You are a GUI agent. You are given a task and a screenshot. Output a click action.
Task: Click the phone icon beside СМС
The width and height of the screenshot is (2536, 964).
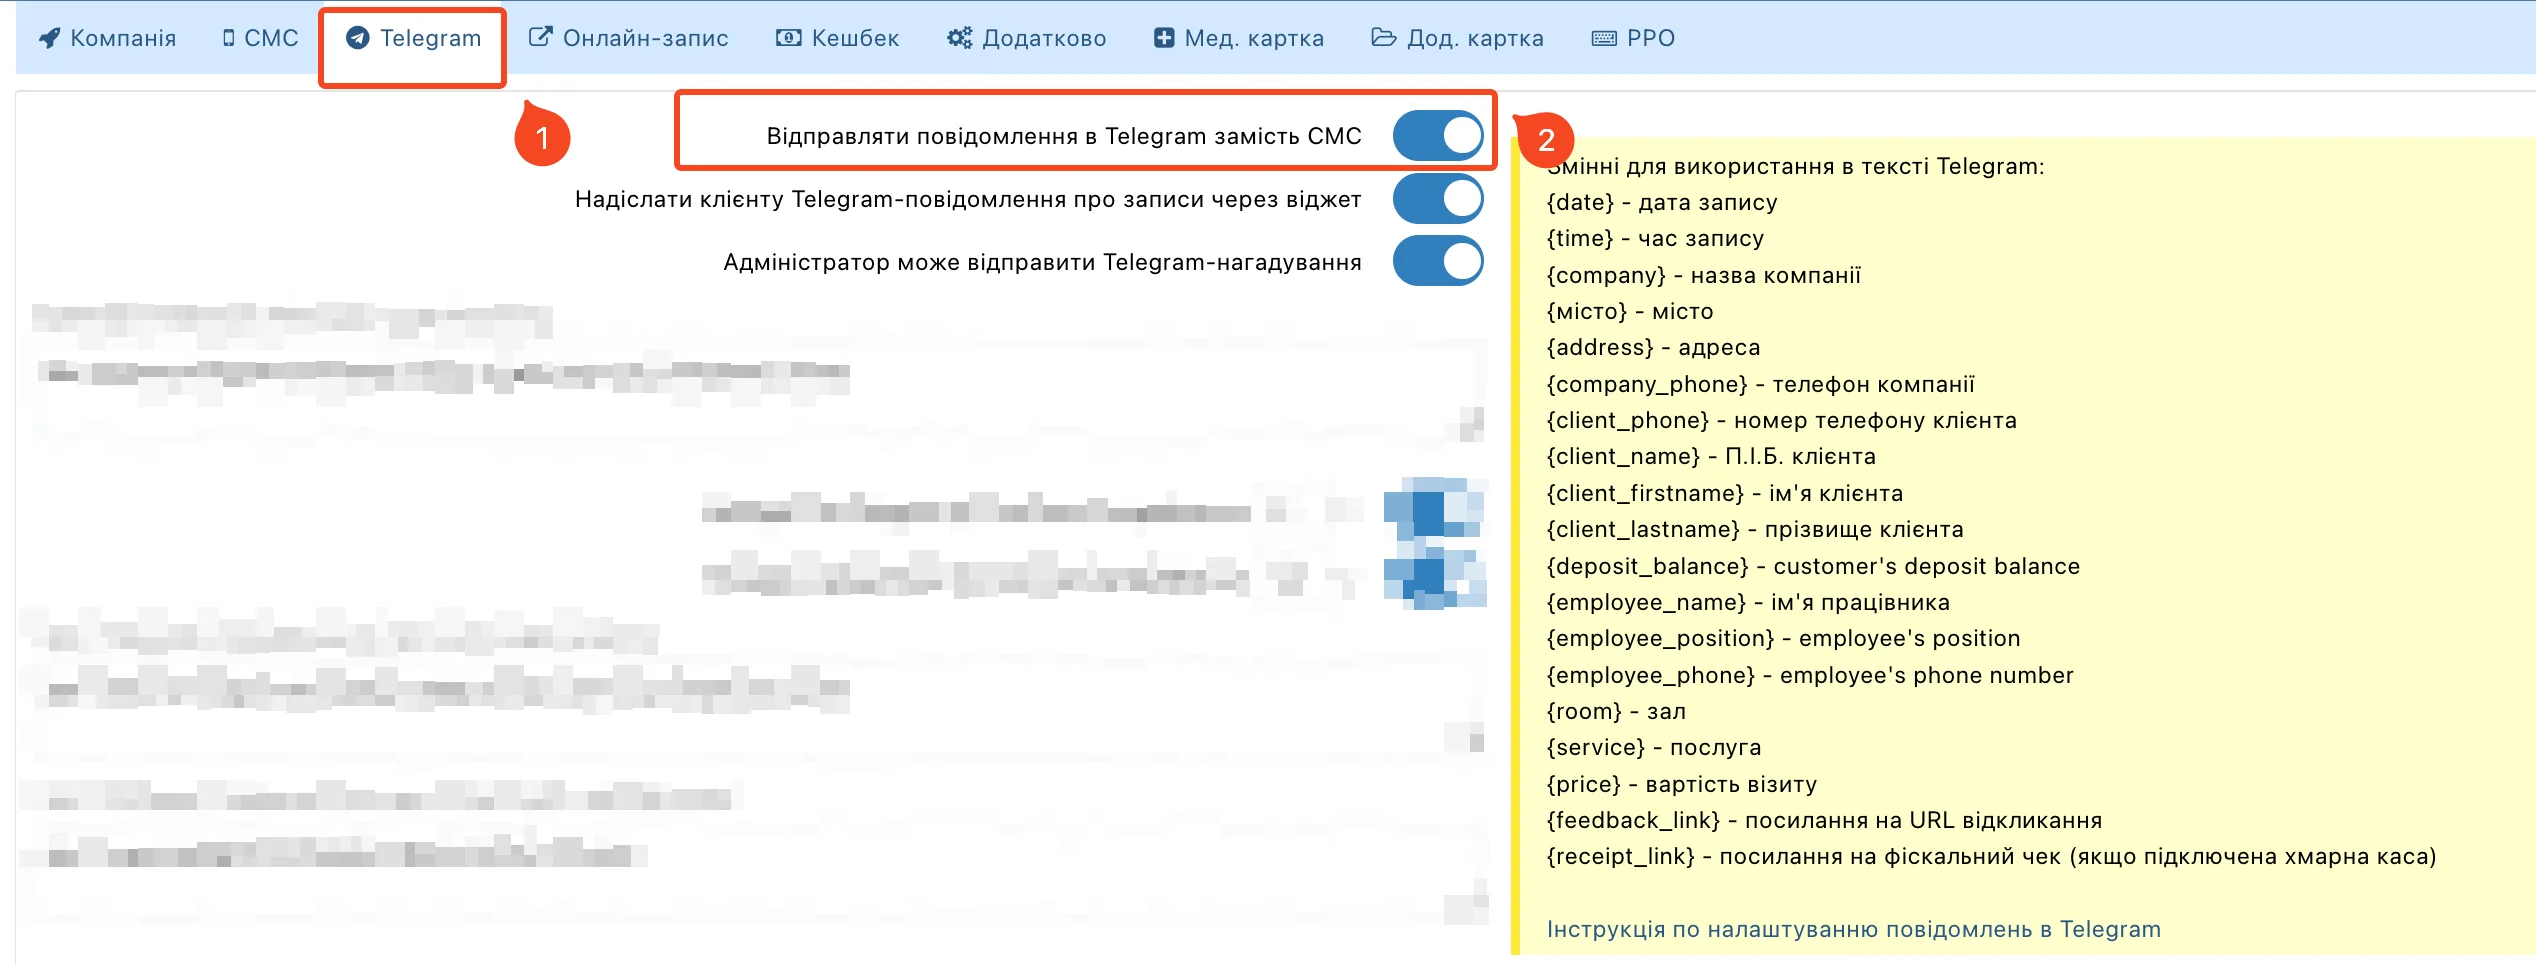pyautogui.click(x=229, y=38)
